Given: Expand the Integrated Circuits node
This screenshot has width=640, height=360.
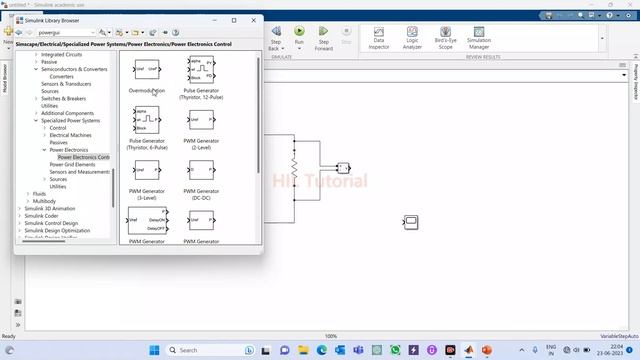Looking at the screenshot, I should point(36,54).
